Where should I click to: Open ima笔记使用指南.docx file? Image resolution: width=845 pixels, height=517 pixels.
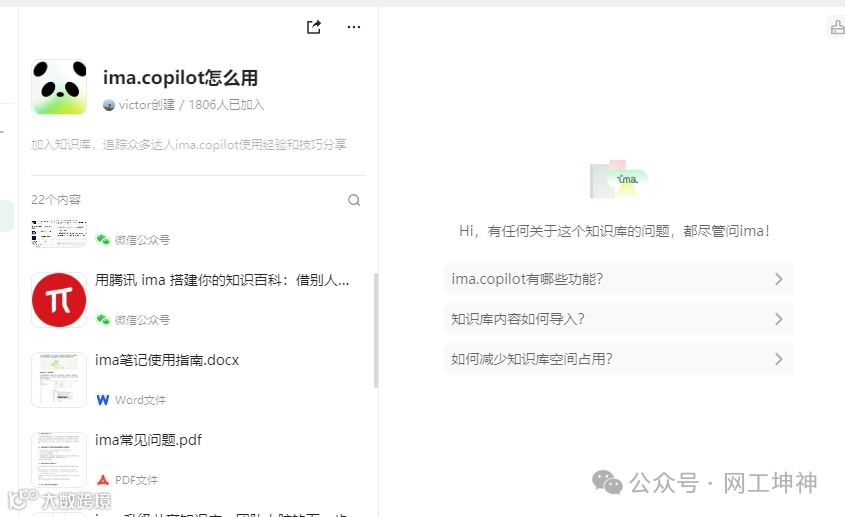pyautogui.click(x=167, y=360)
